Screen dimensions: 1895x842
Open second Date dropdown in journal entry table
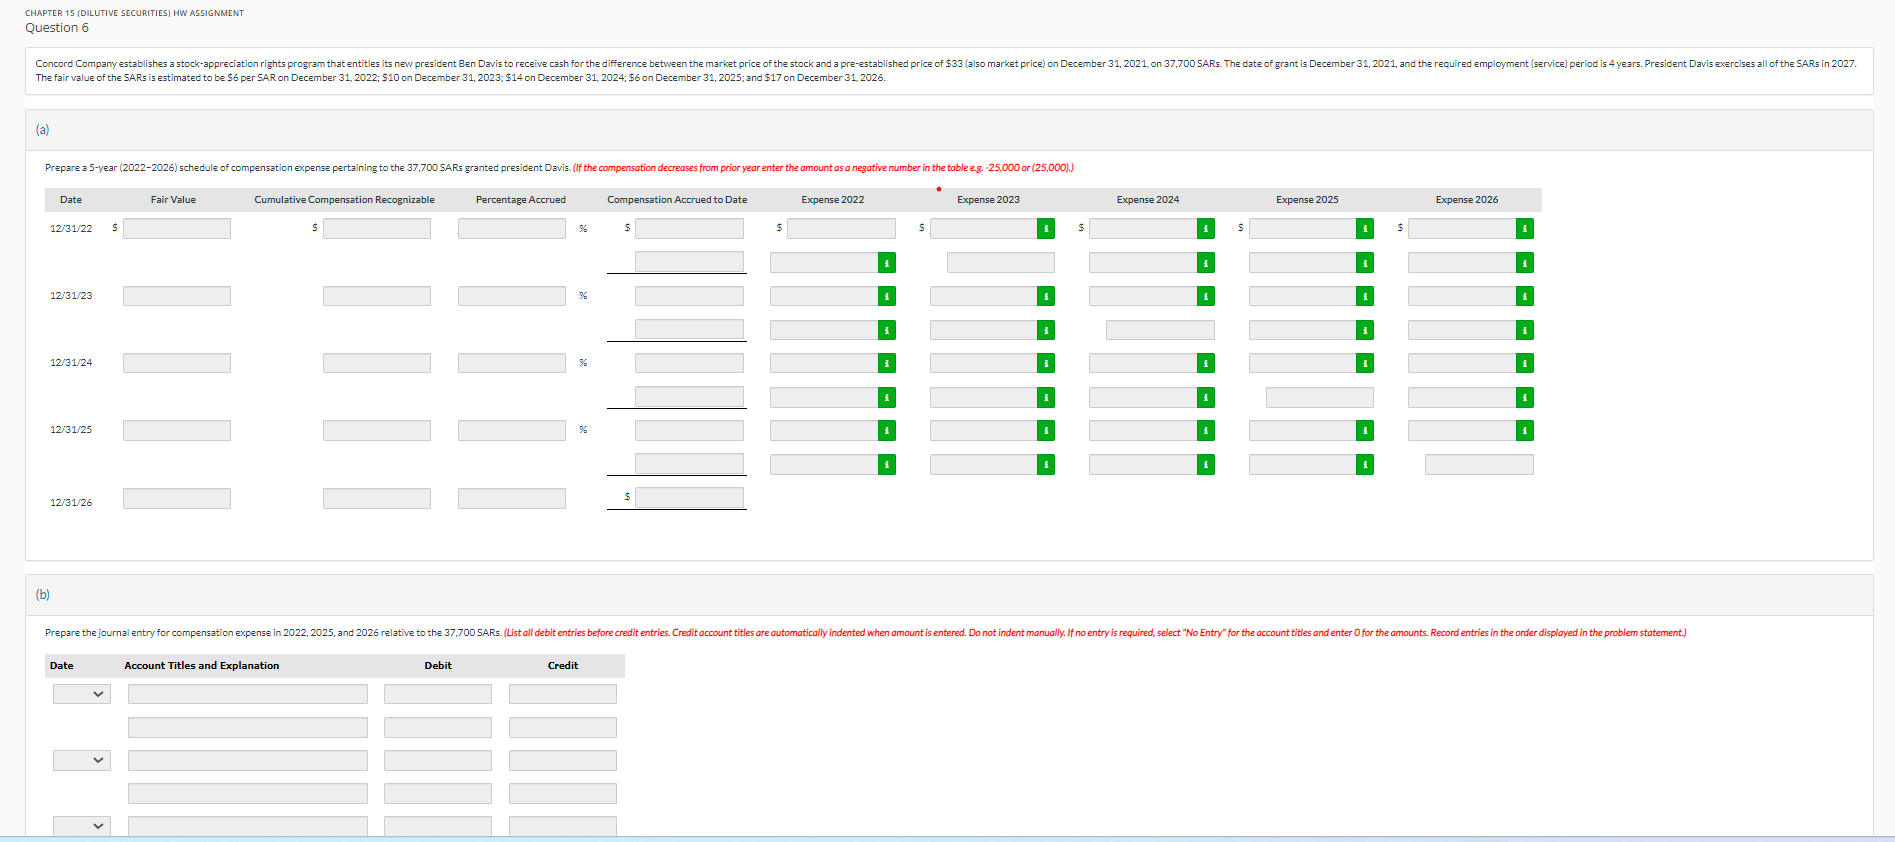tap(82, 760)
